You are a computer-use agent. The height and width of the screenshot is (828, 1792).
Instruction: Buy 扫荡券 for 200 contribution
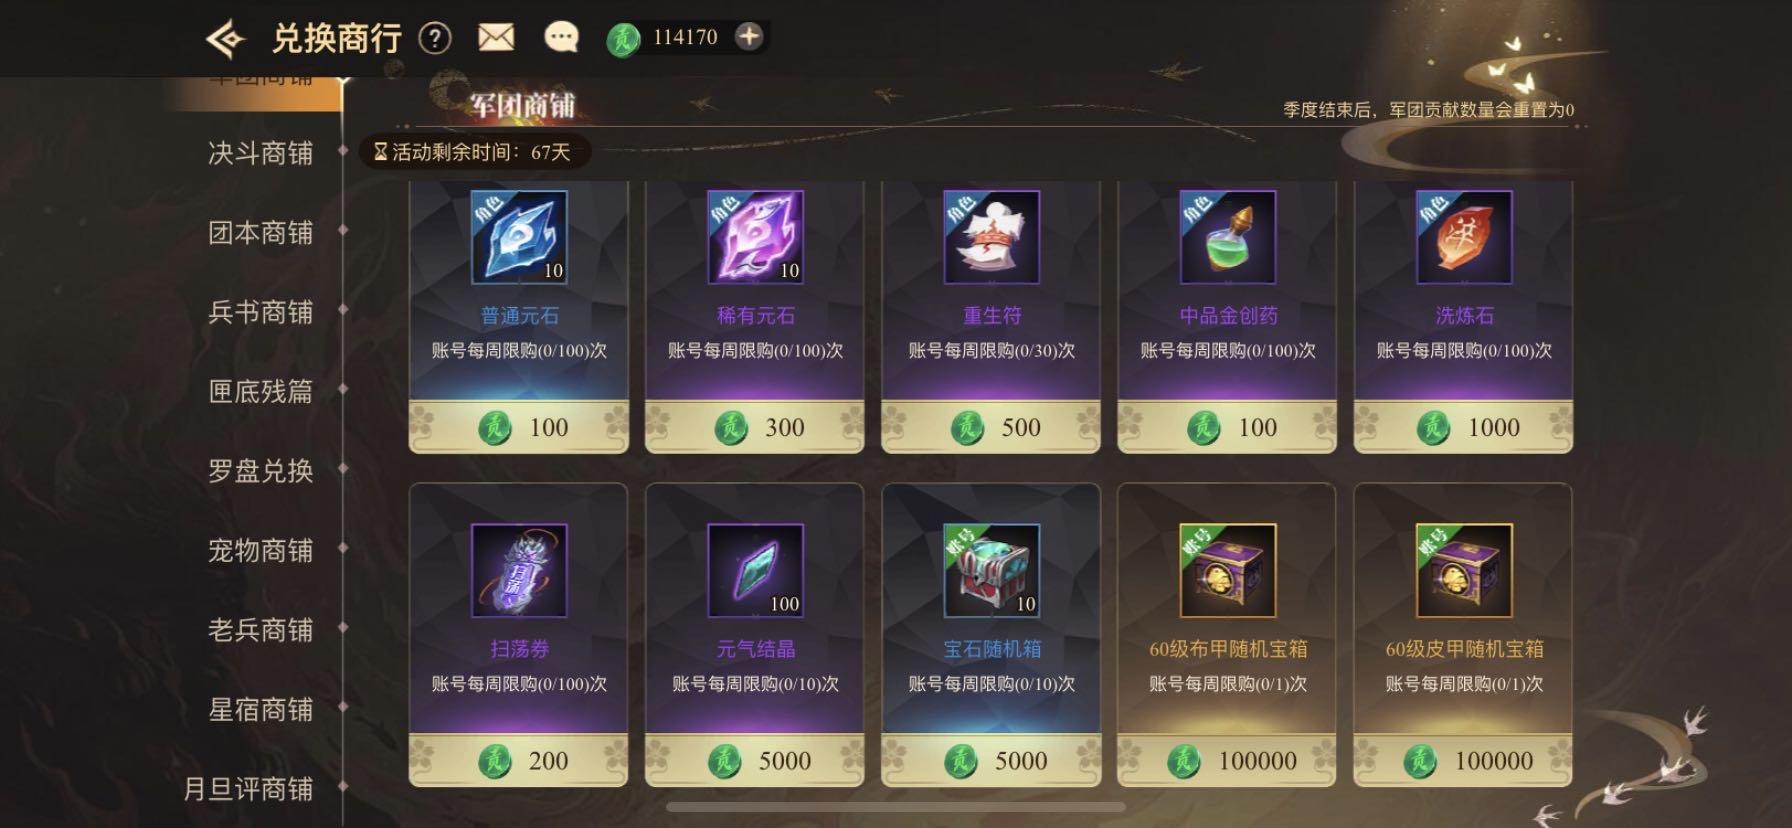(519, 760)
